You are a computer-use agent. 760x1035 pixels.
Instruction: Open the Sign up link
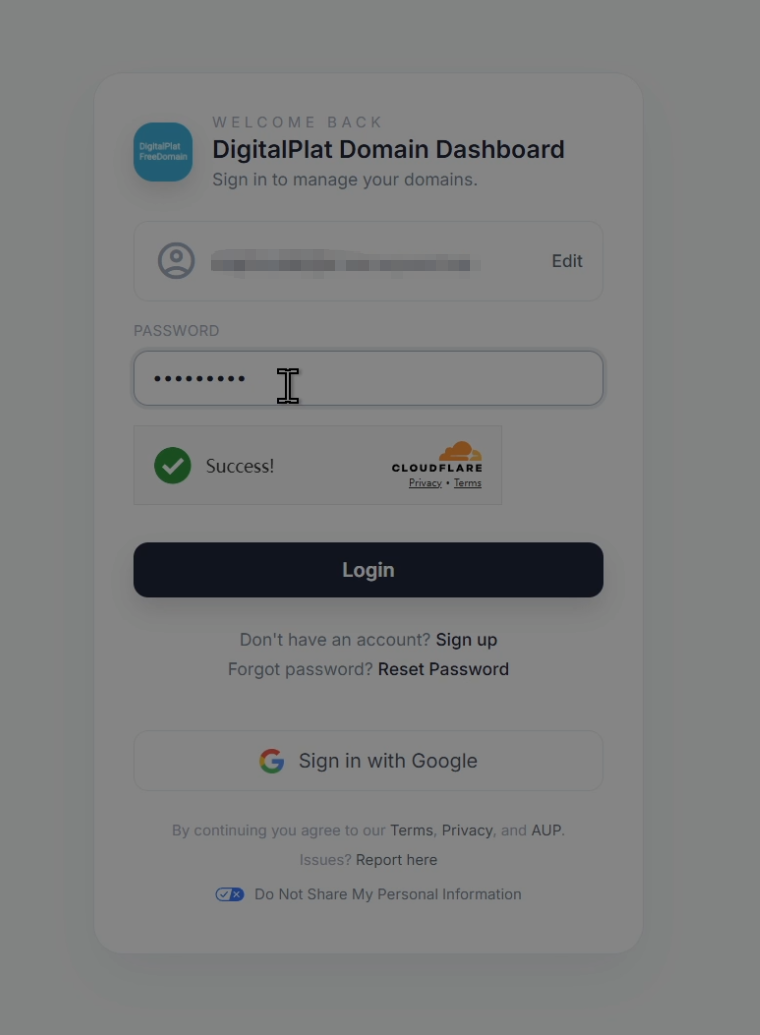466,640
